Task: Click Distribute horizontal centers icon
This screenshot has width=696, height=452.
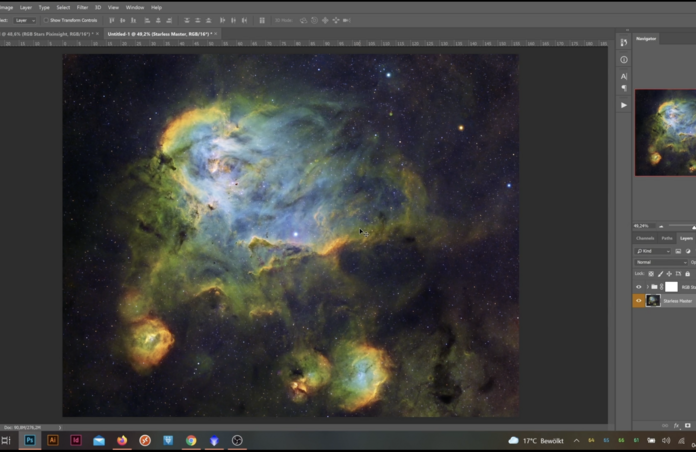Action: click(x=233, y=20)
